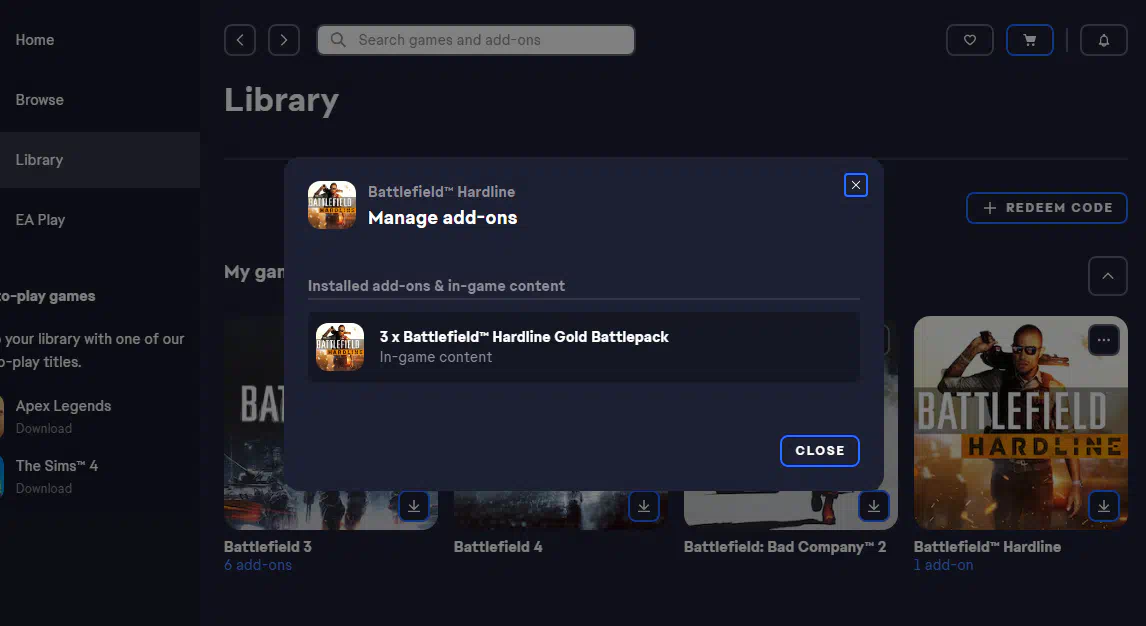Click the Battlefield 3 title text
Screen dimensions: 1146x626
[267, 546]
